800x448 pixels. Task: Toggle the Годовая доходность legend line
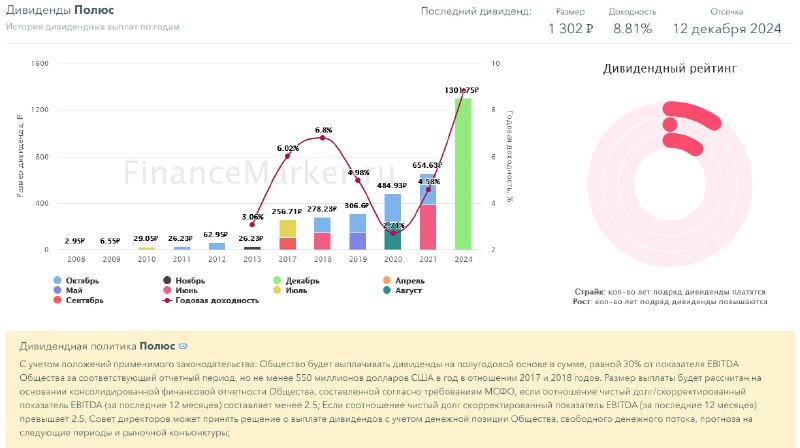pos(211,300)
